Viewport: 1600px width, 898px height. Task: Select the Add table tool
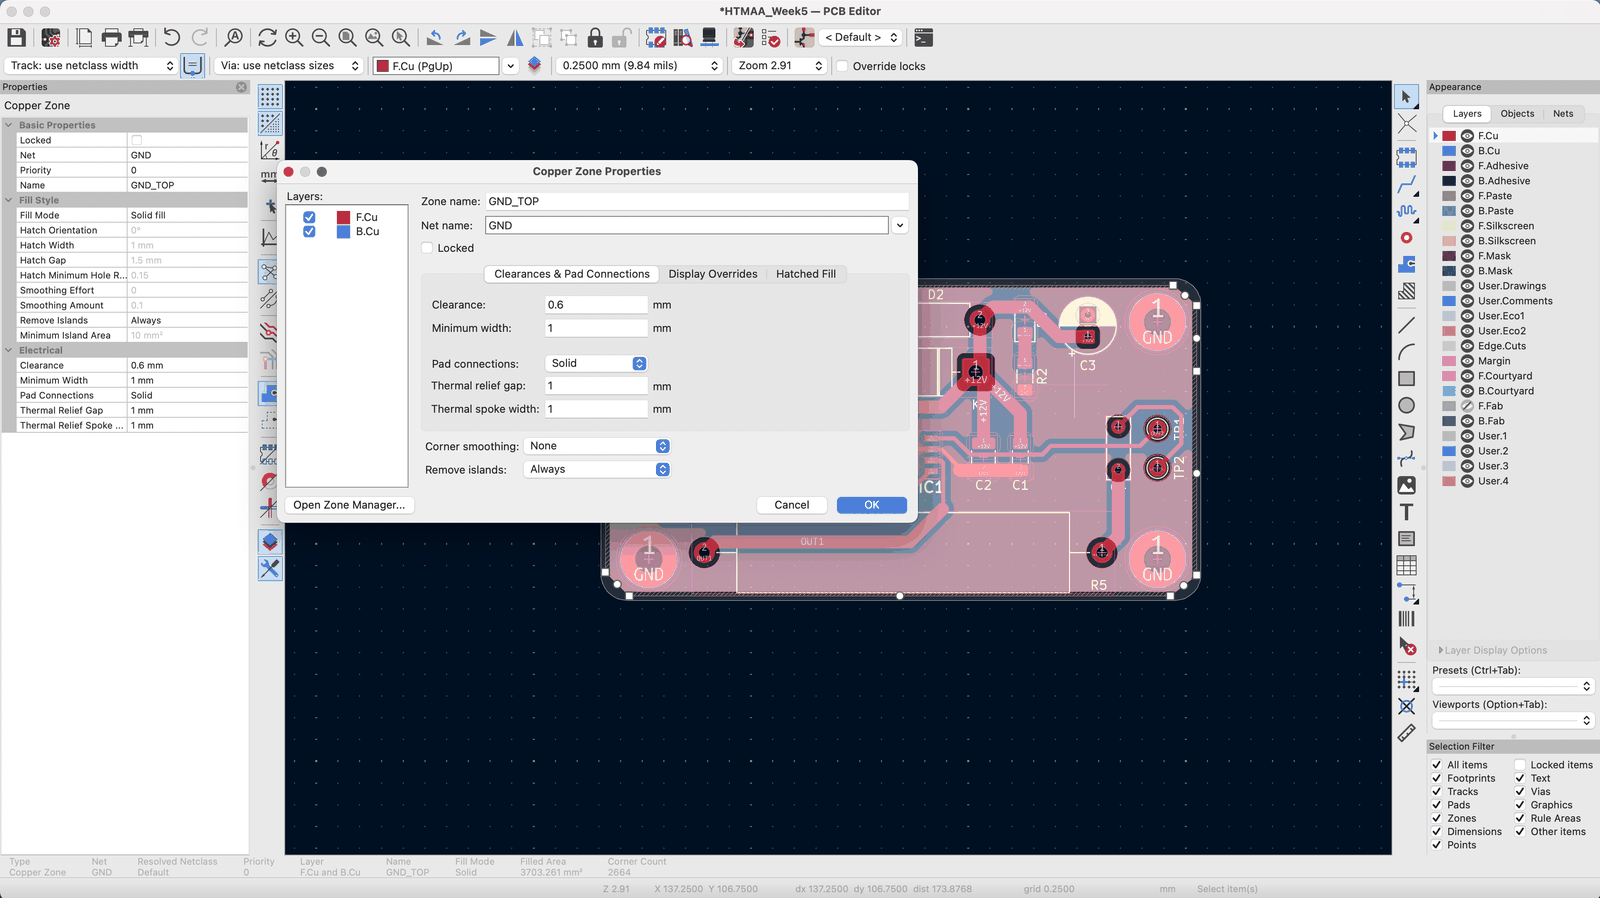coord(1406,565)
